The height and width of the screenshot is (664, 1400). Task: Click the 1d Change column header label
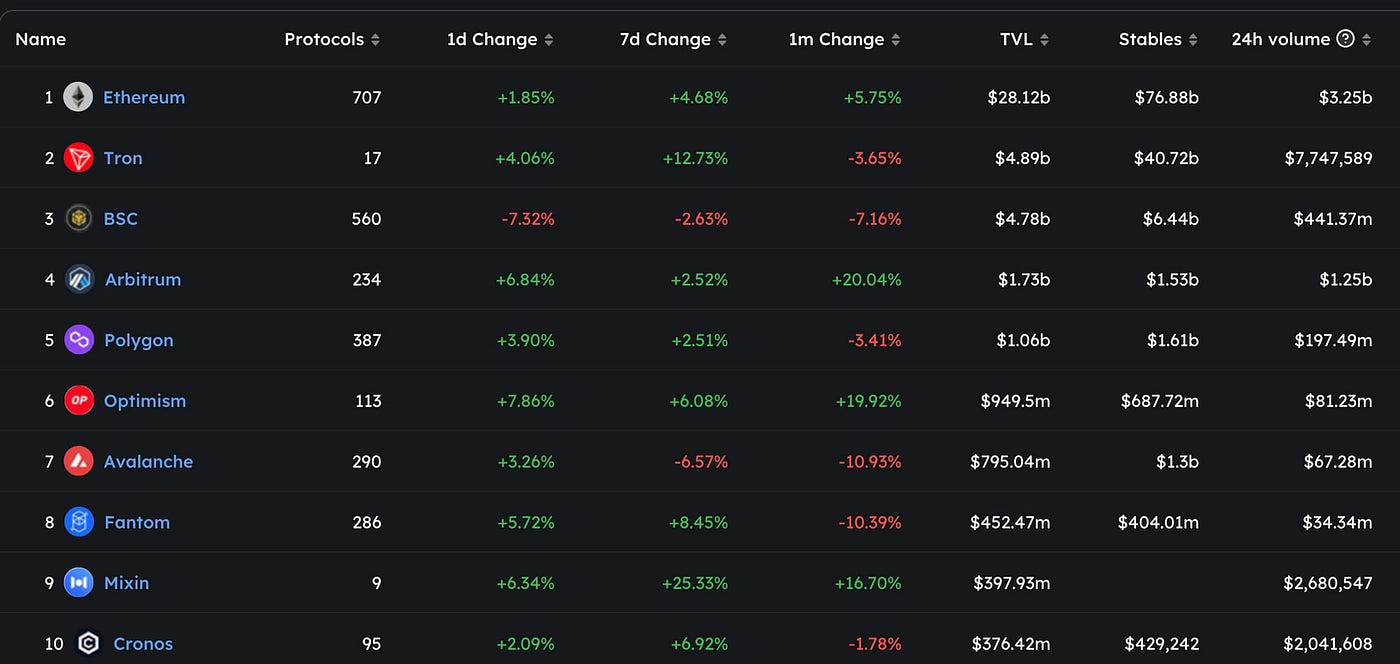(492, 39)
